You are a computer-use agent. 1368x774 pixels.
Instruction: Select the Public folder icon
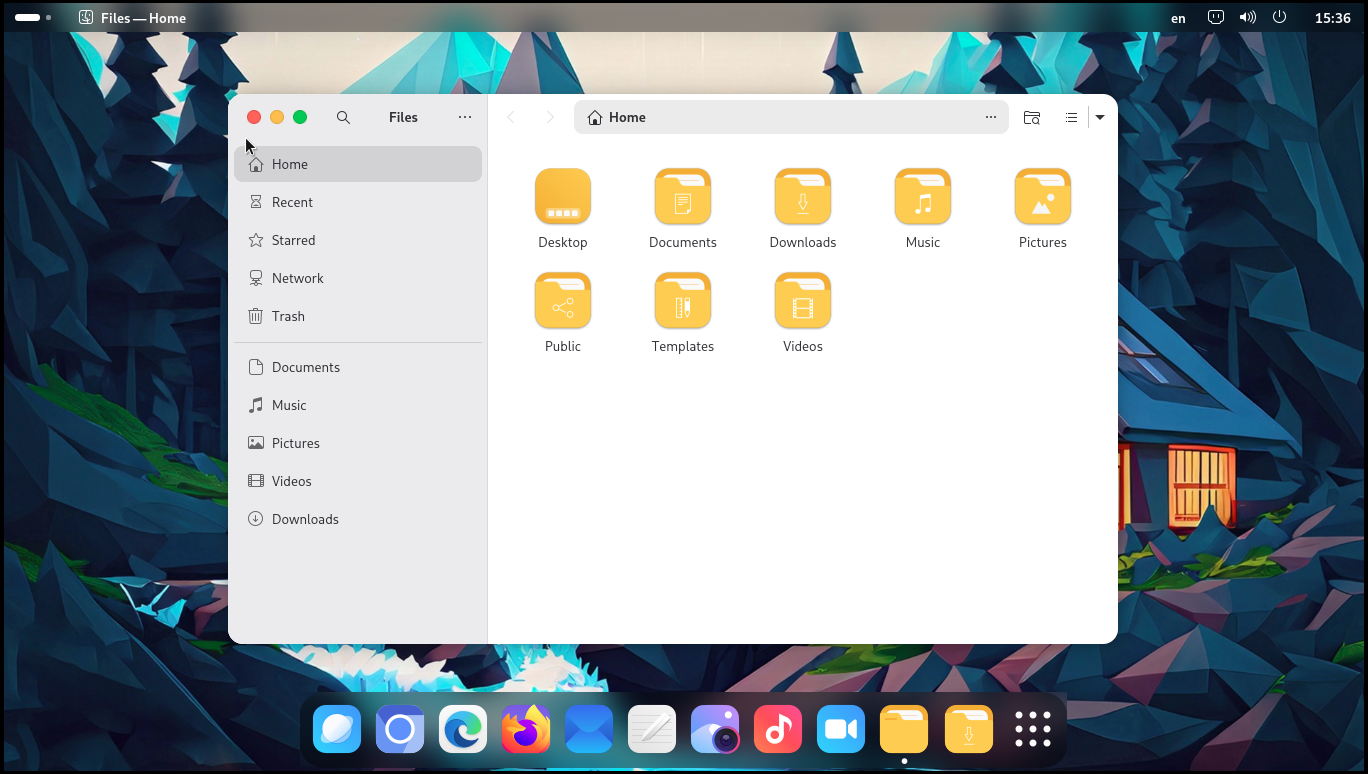pyautogui.click(x=563, y=300)
